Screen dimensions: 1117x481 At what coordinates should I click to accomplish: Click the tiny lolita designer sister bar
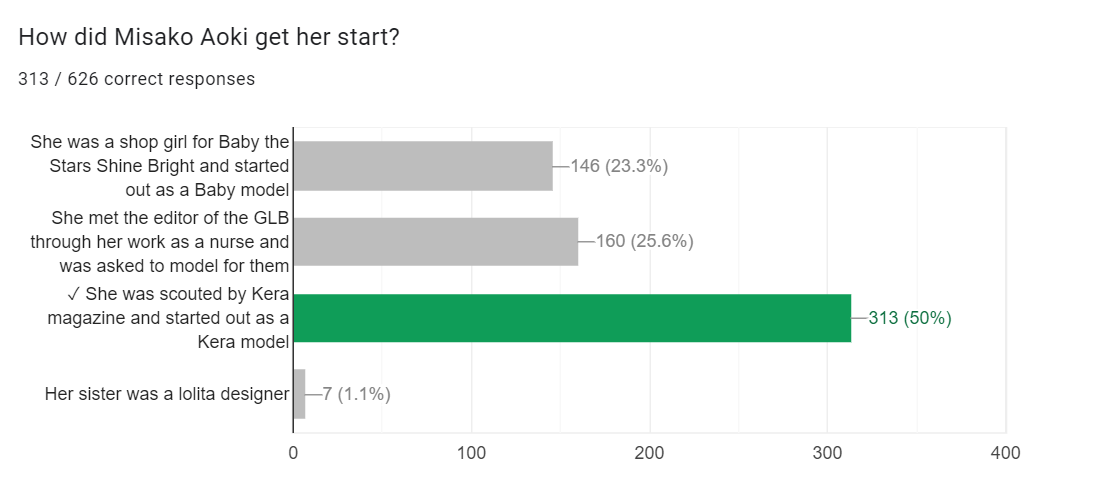299,394
